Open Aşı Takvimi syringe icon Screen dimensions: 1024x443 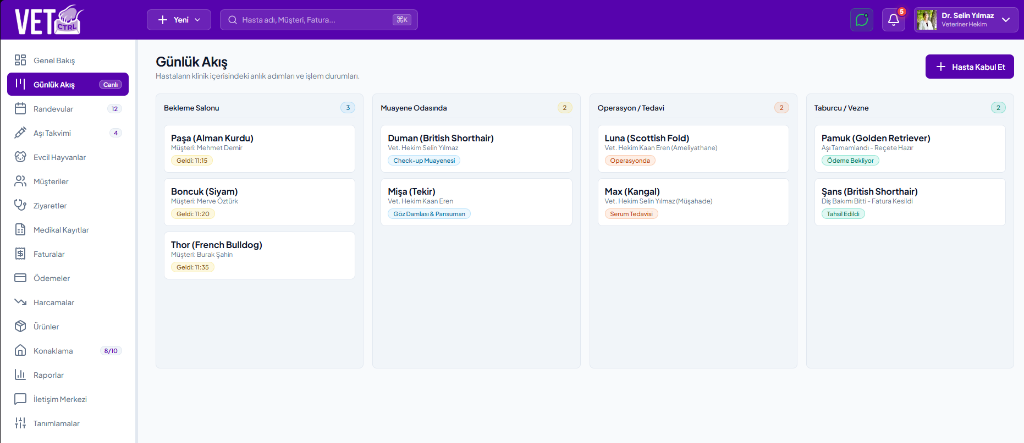tap(20, 133)
